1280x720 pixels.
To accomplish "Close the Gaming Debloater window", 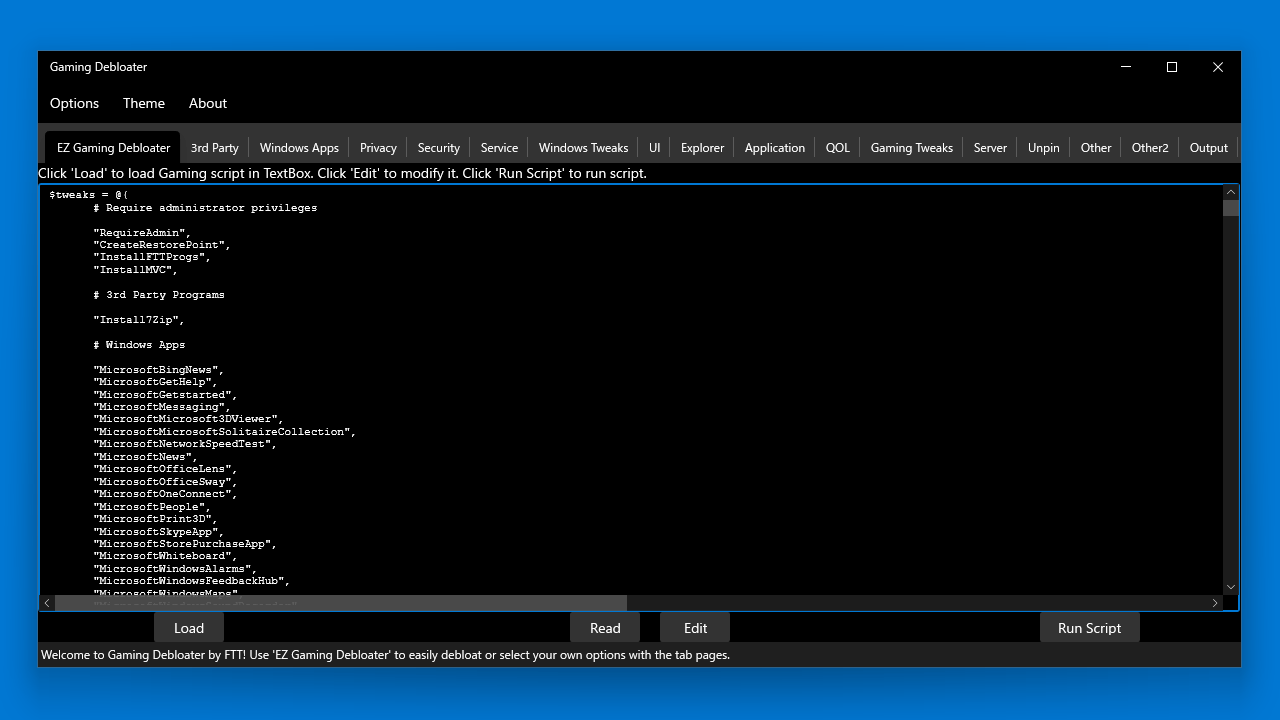I will [x=1218, y=67].
